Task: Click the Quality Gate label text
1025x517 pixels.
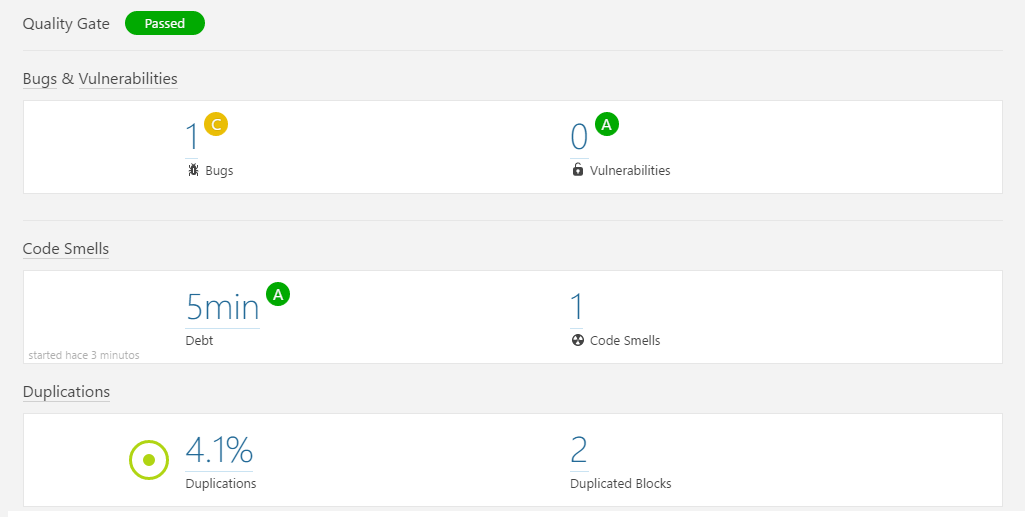Action: [x=66, y=24]
